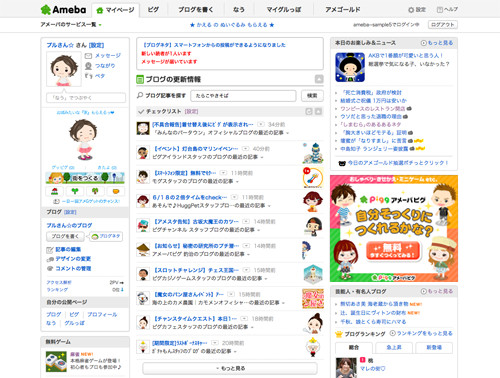The image size is (500, 378).
Task: Expand dropdown beside イベント 灯台島 entry
Action: 246,149
